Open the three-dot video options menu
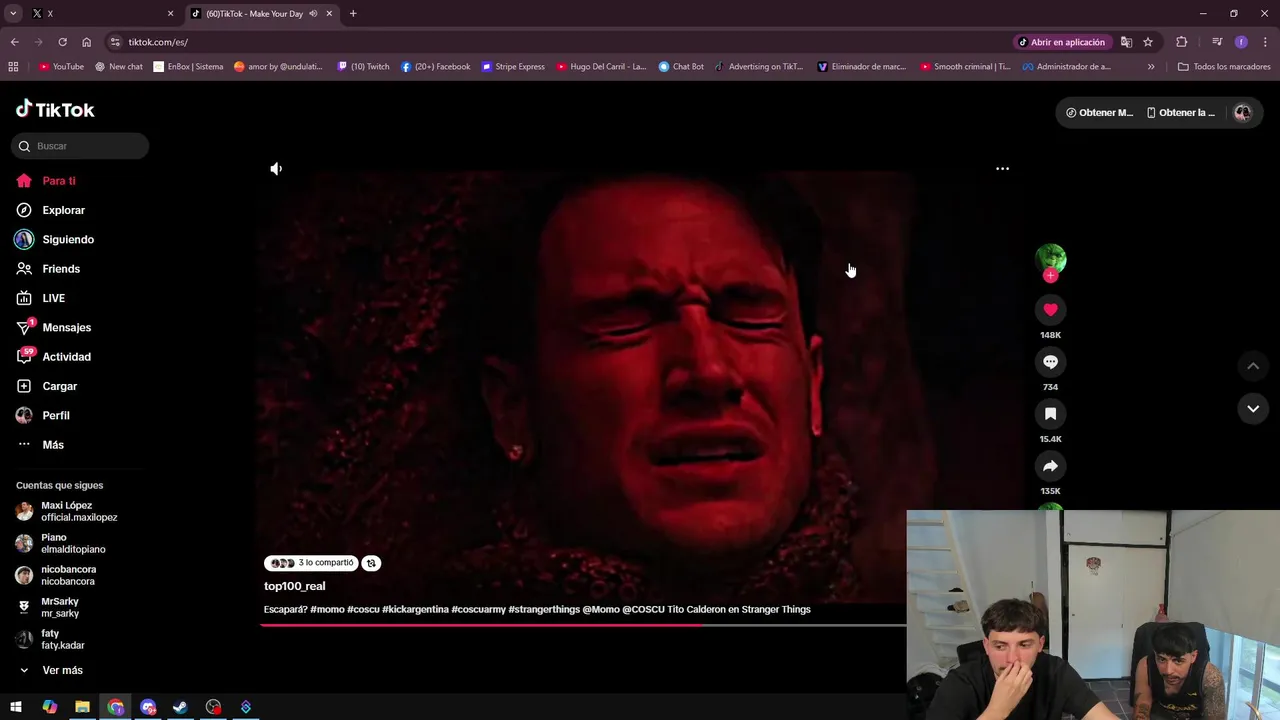 pyautogui.click(x=1002, y=169)
